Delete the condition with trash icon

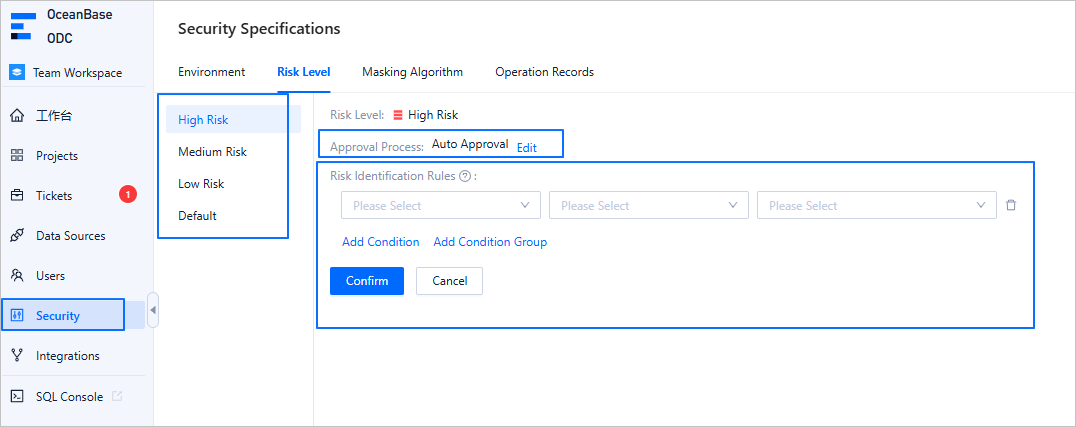[x=1011, y=205]
